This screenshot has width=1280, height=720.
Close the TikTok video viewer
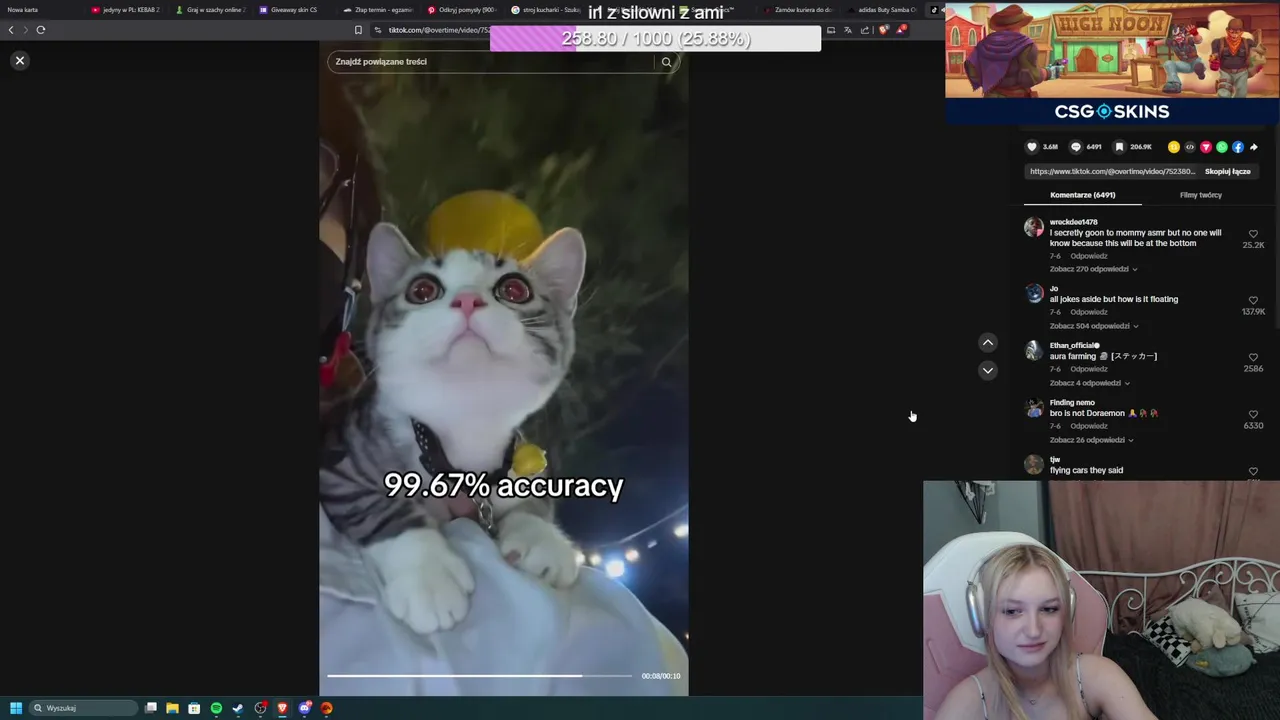point(19,61)
